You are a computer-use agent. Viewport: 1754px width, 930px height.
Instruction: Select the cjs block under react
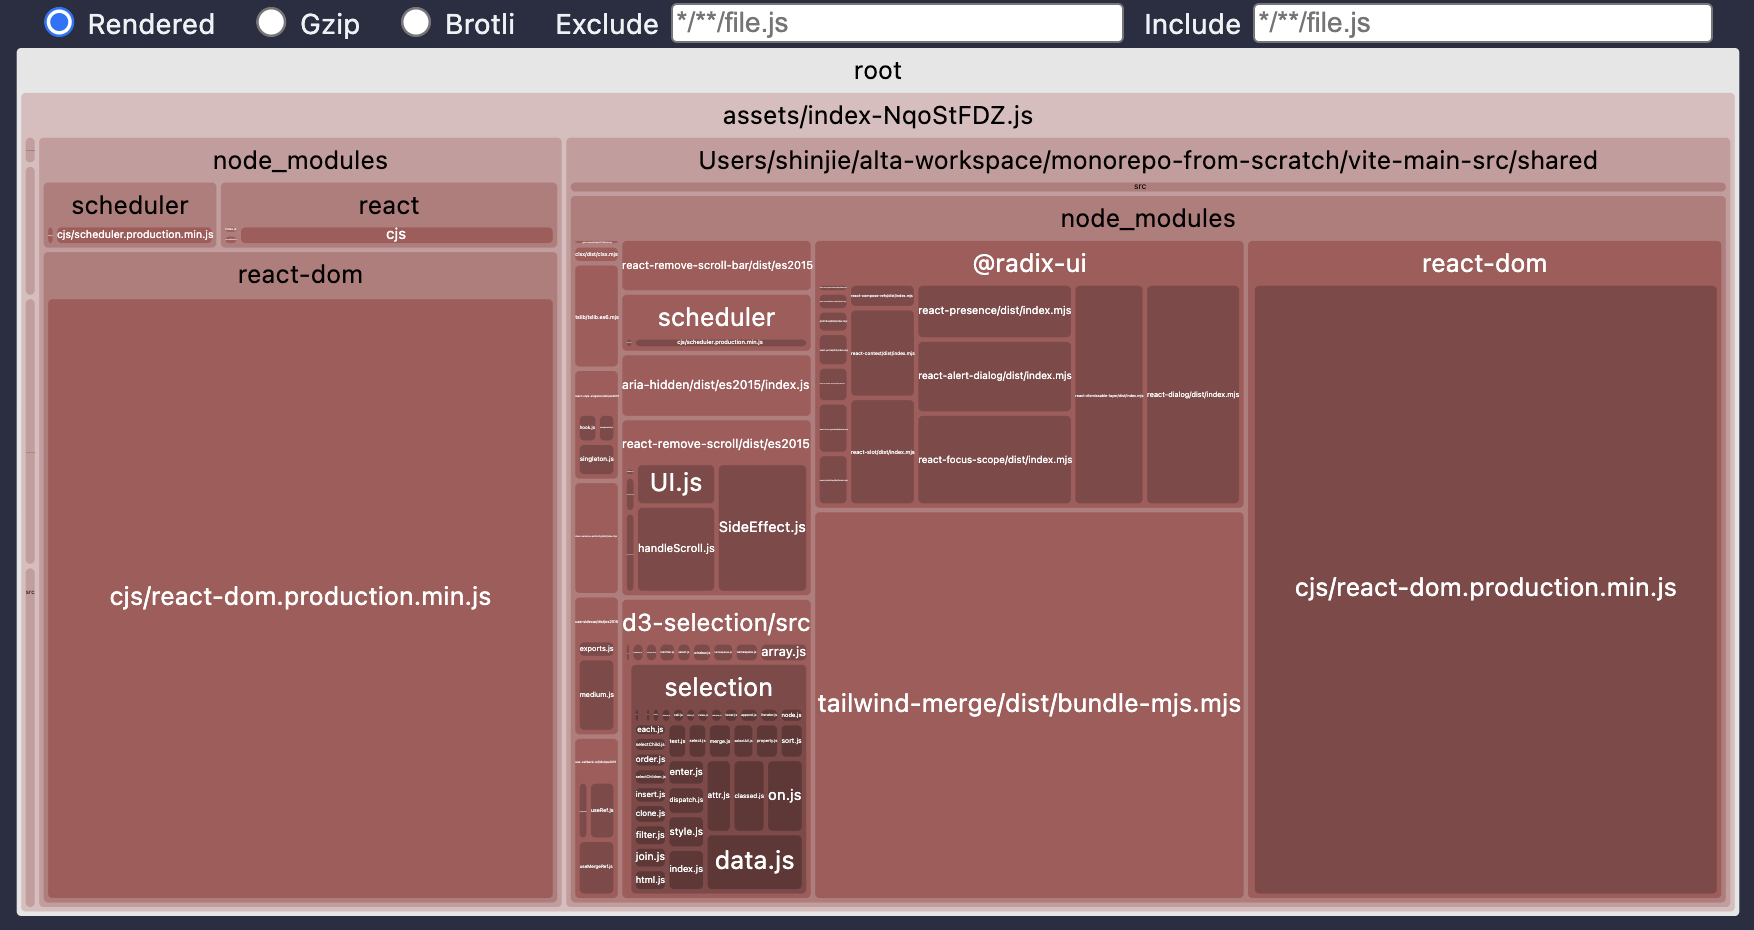pos(396,235)
